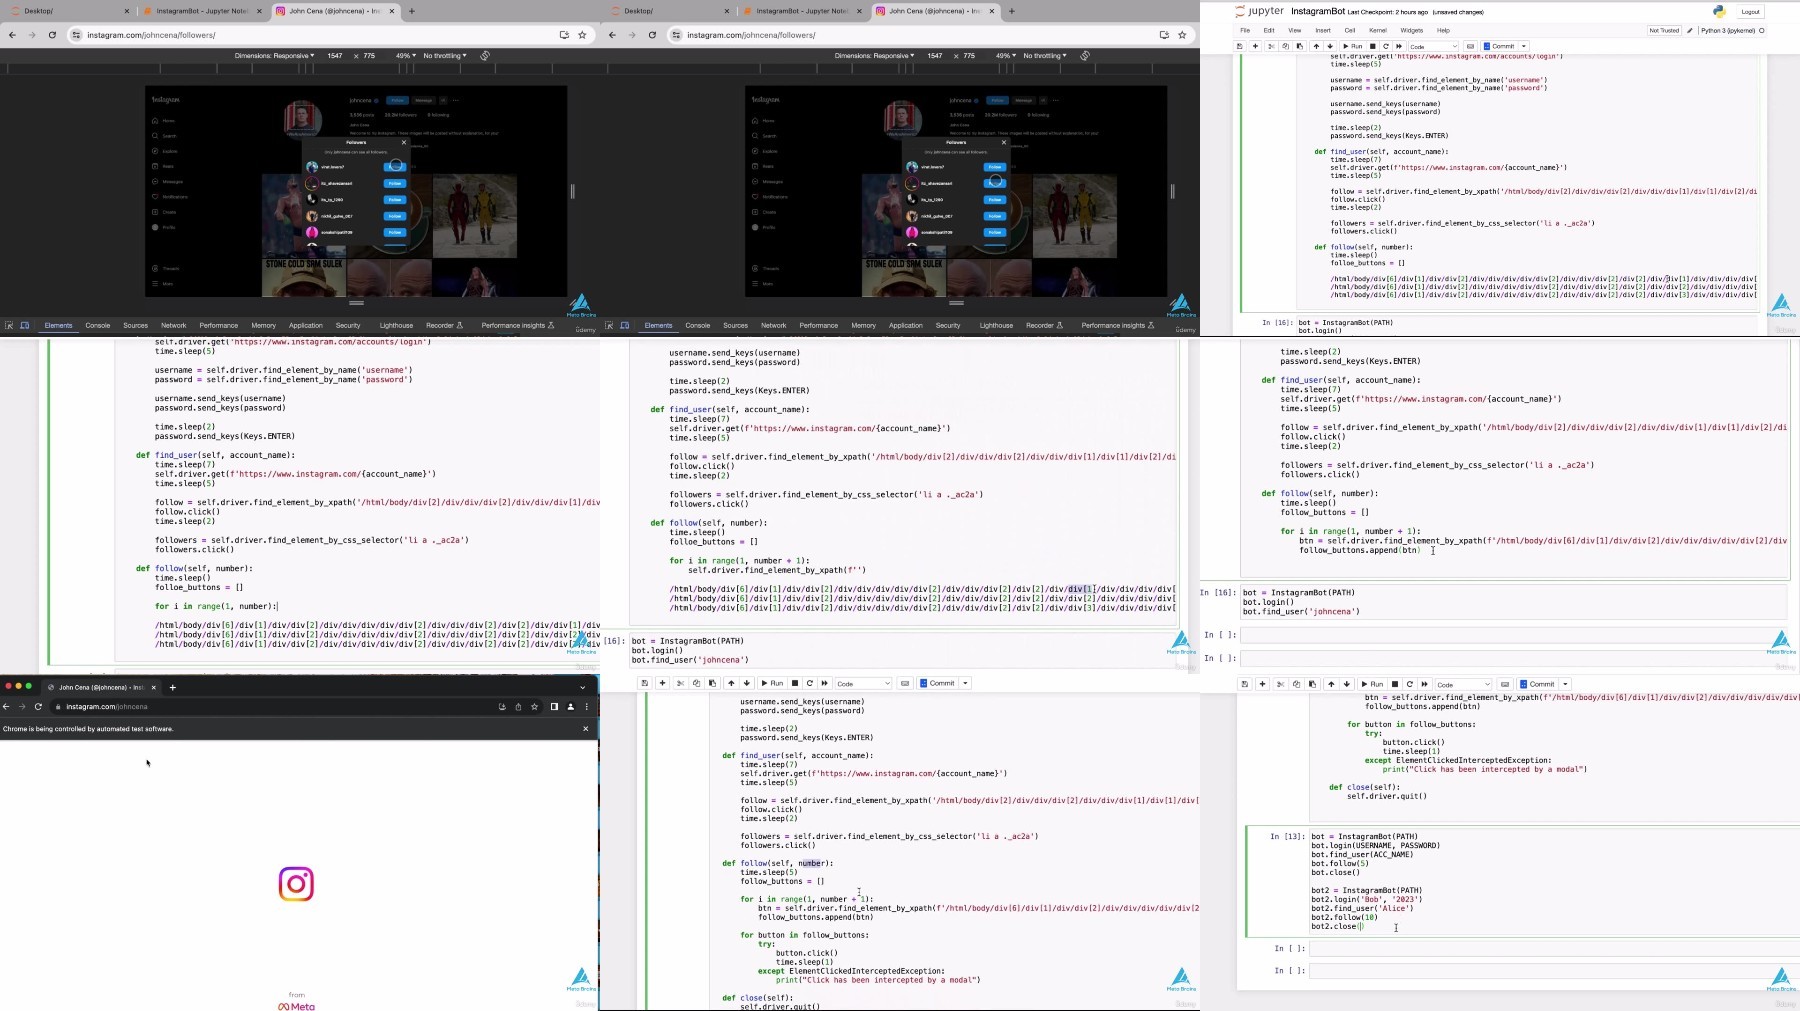Click pencil edit icon beside Not Trusted

(x=1690, y=30)
